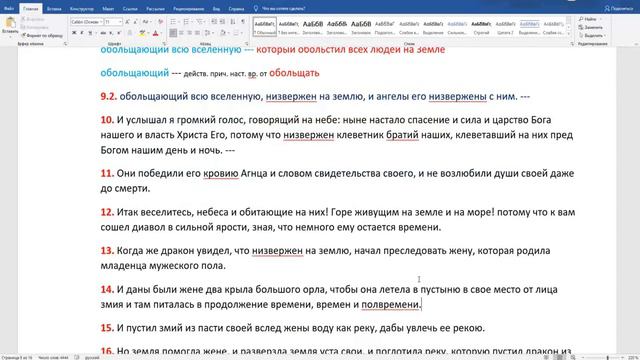
Task: Increase font size with the larger A icon
Action: (x=127, y=22)
